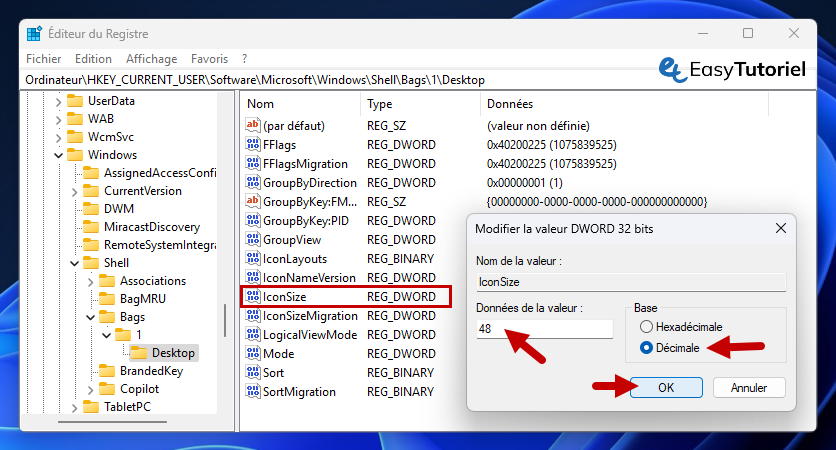Click the (par défaut) string value icon

(x=253, y=125)
